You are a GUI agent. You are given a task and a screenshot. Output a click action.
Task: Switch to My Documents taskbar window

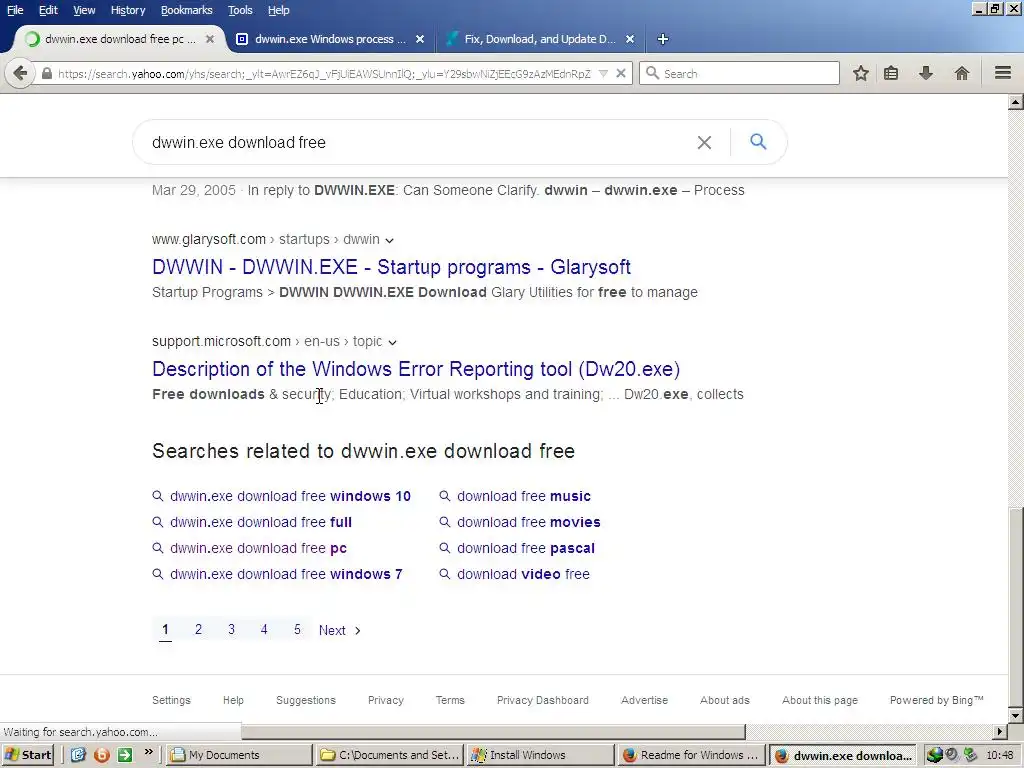coord(239,755)
